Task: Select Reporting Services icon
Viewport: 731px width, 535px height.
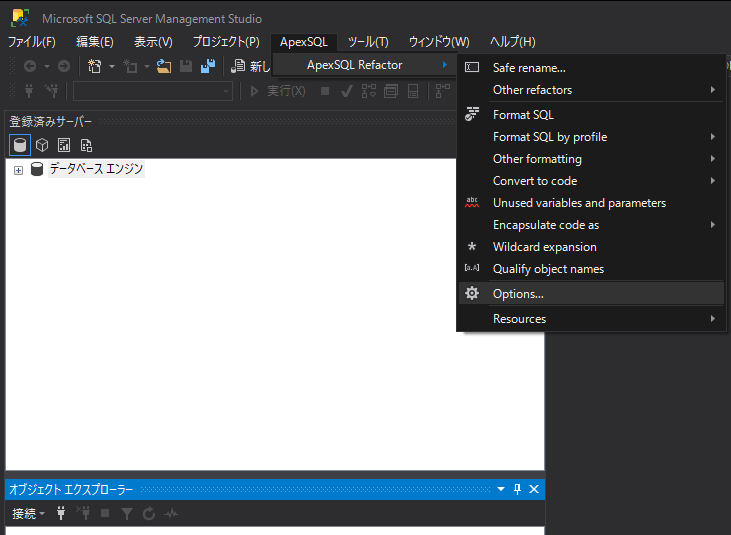Action: tap(64, 145)
